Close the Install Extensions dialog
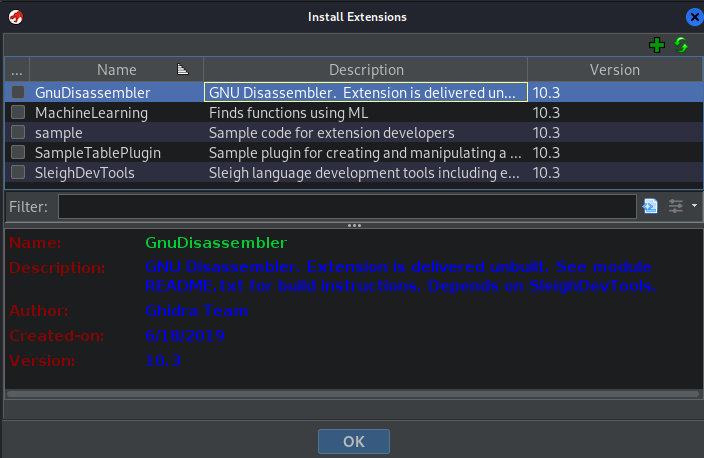 (x=695, y=17)
